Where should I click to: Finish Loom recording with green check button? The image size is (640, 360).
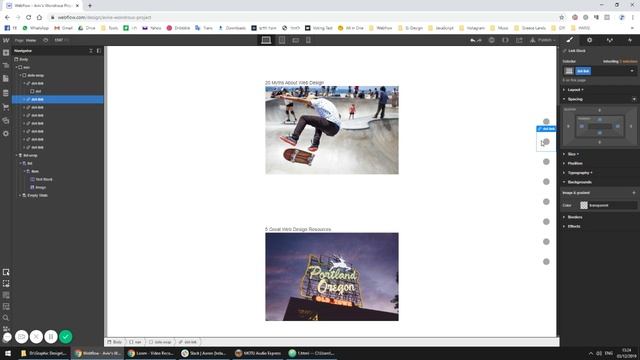pyautogui.click(x=66, y=336)
